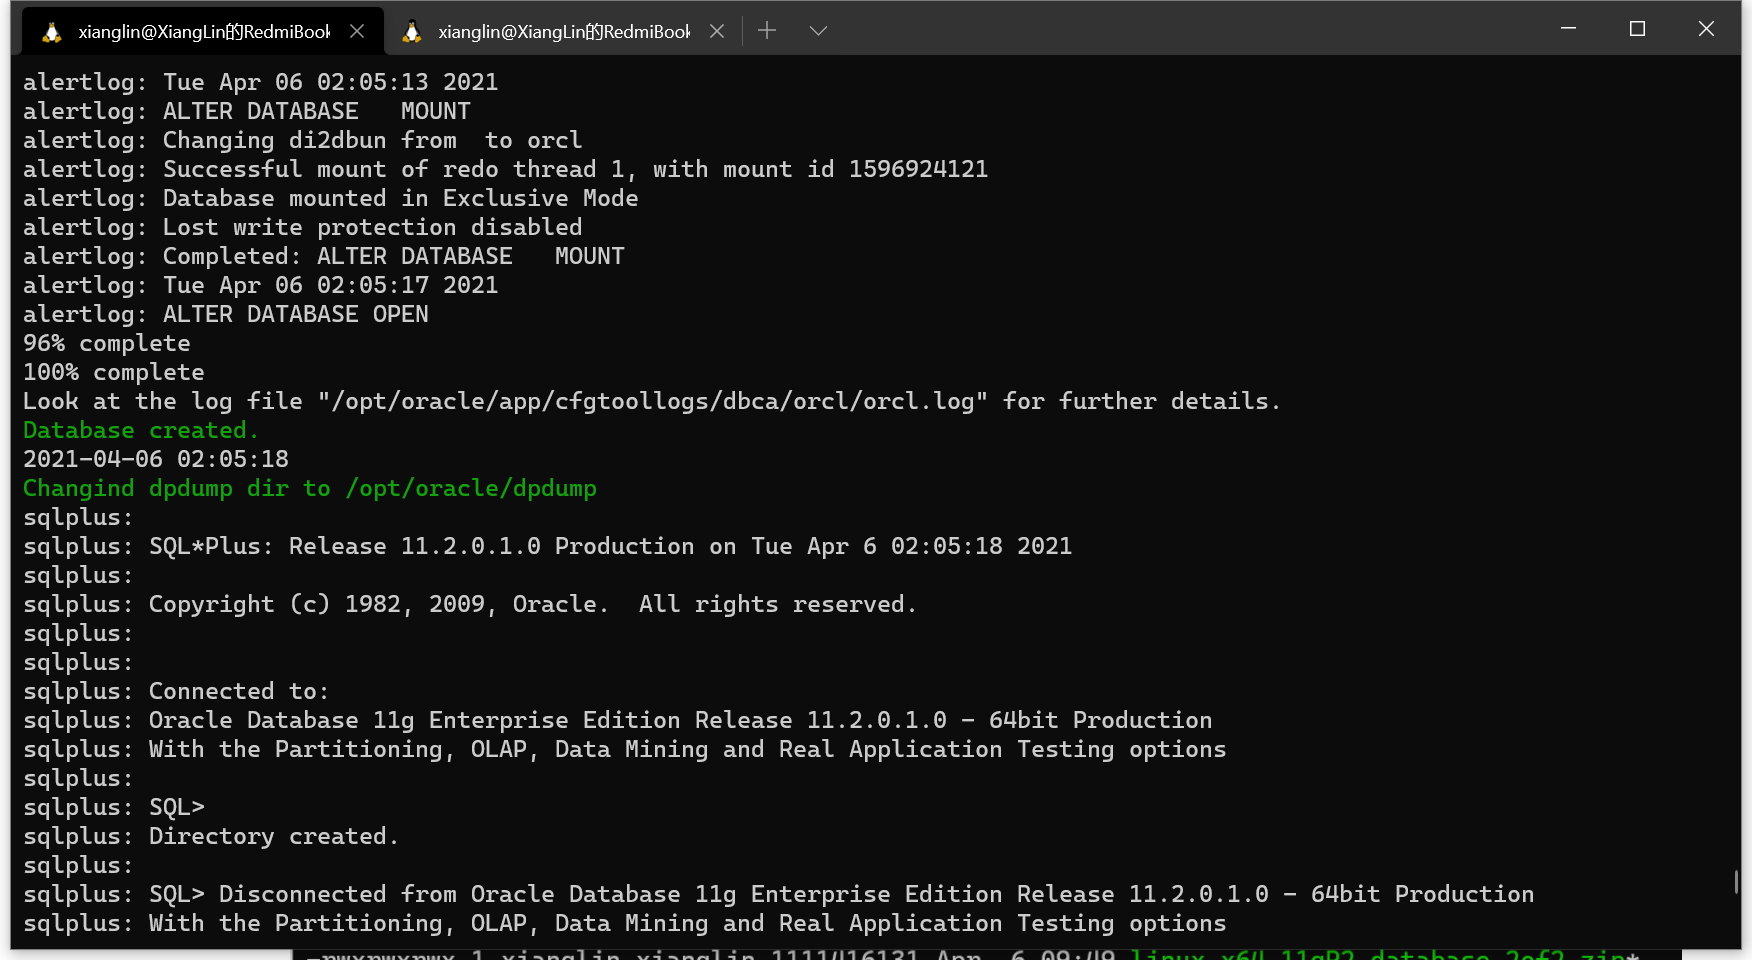Click the Linux penguin icon on second tab
The height and width of the screenshot is (960, 1752).
tap(412, 32)
